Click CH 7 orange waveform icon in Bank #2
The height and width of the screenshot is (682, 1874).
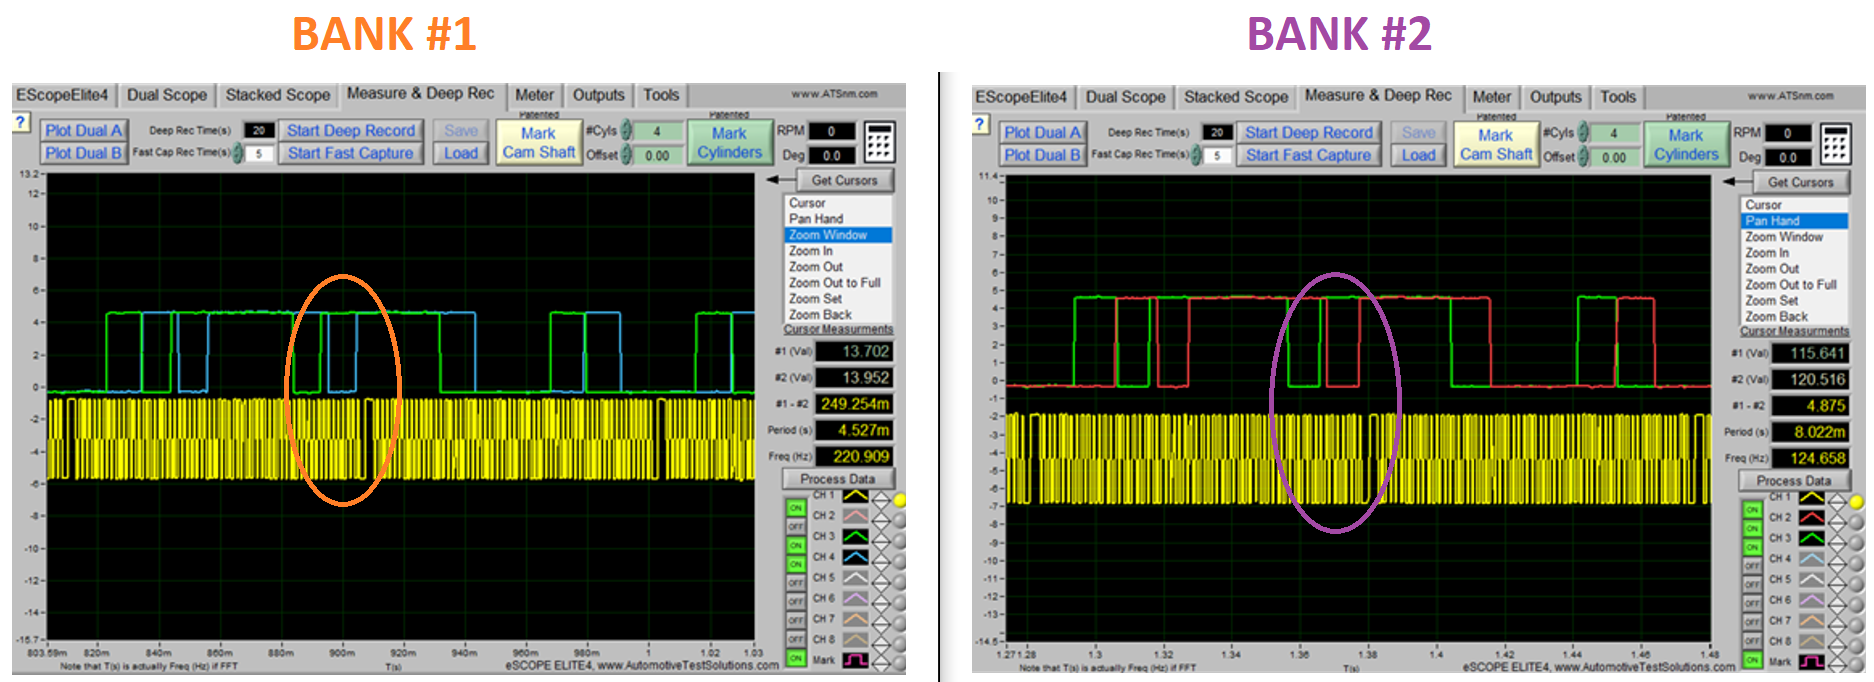point(1812,621)
